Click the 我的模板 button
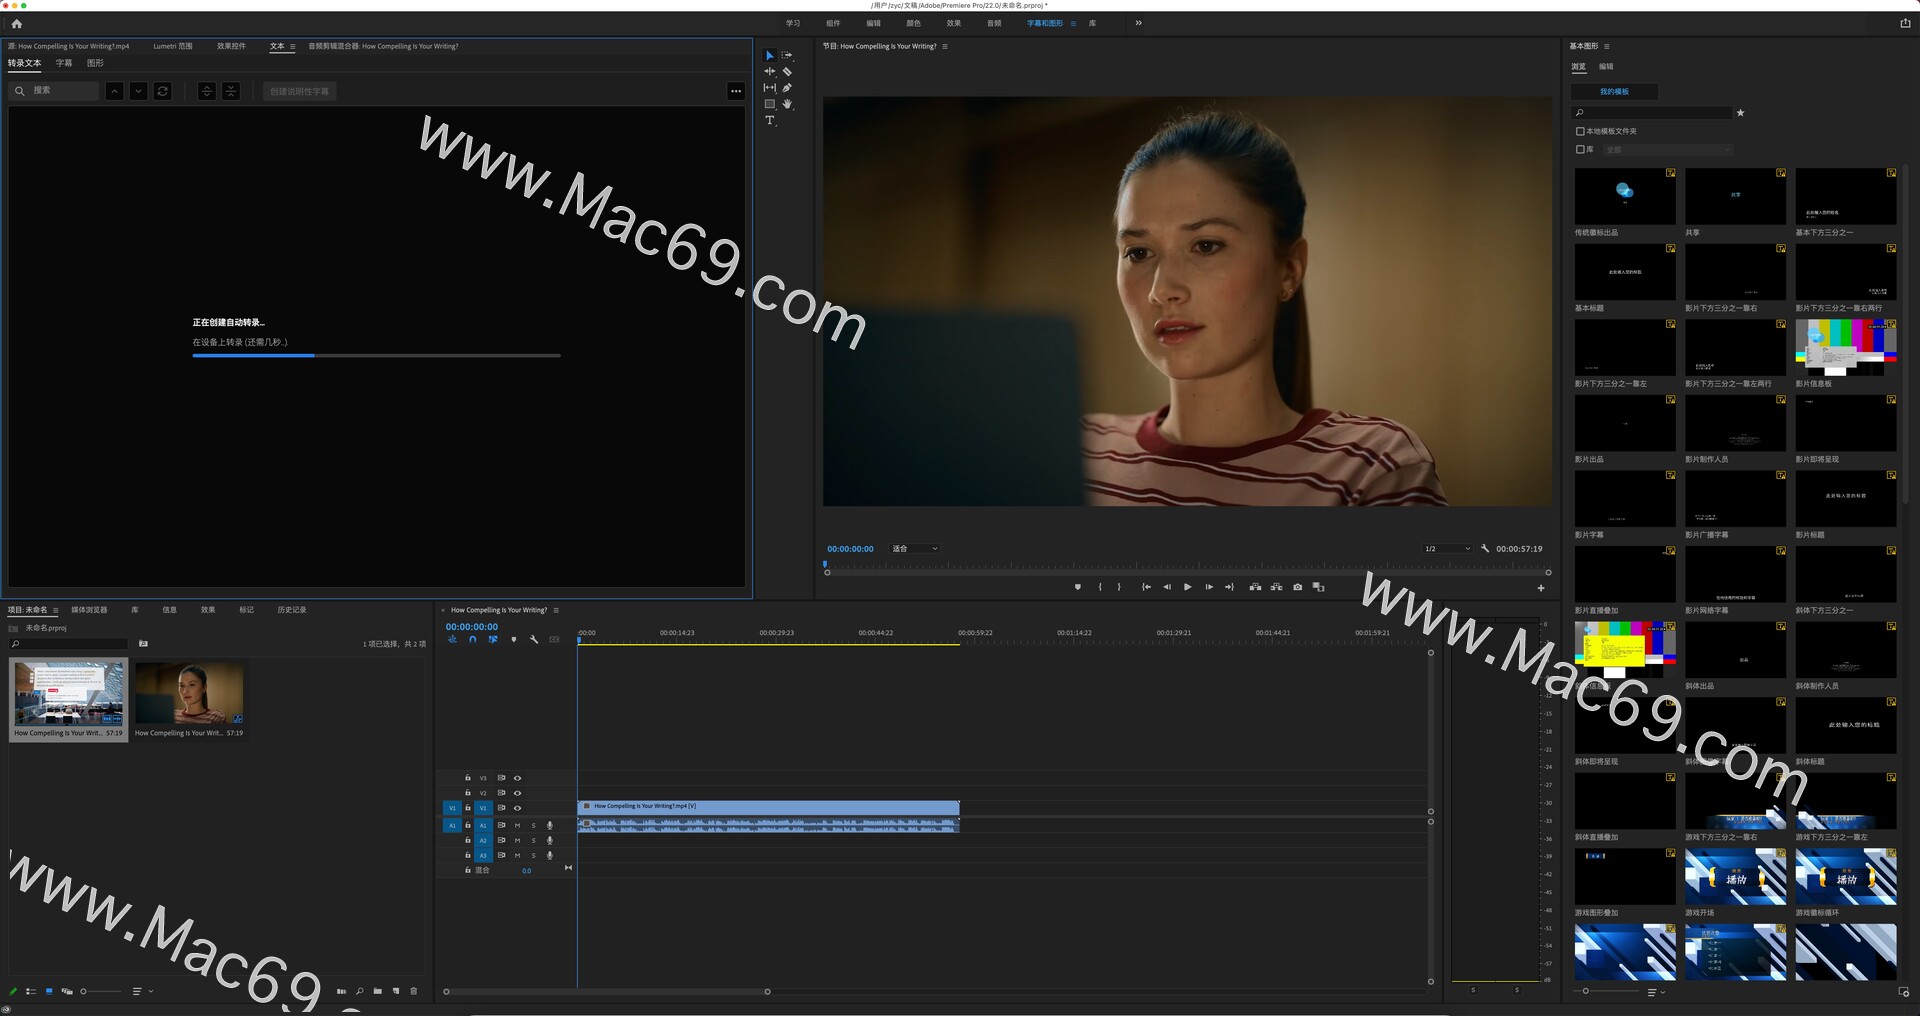1920x1016 pixels. tap(1614, 91)
